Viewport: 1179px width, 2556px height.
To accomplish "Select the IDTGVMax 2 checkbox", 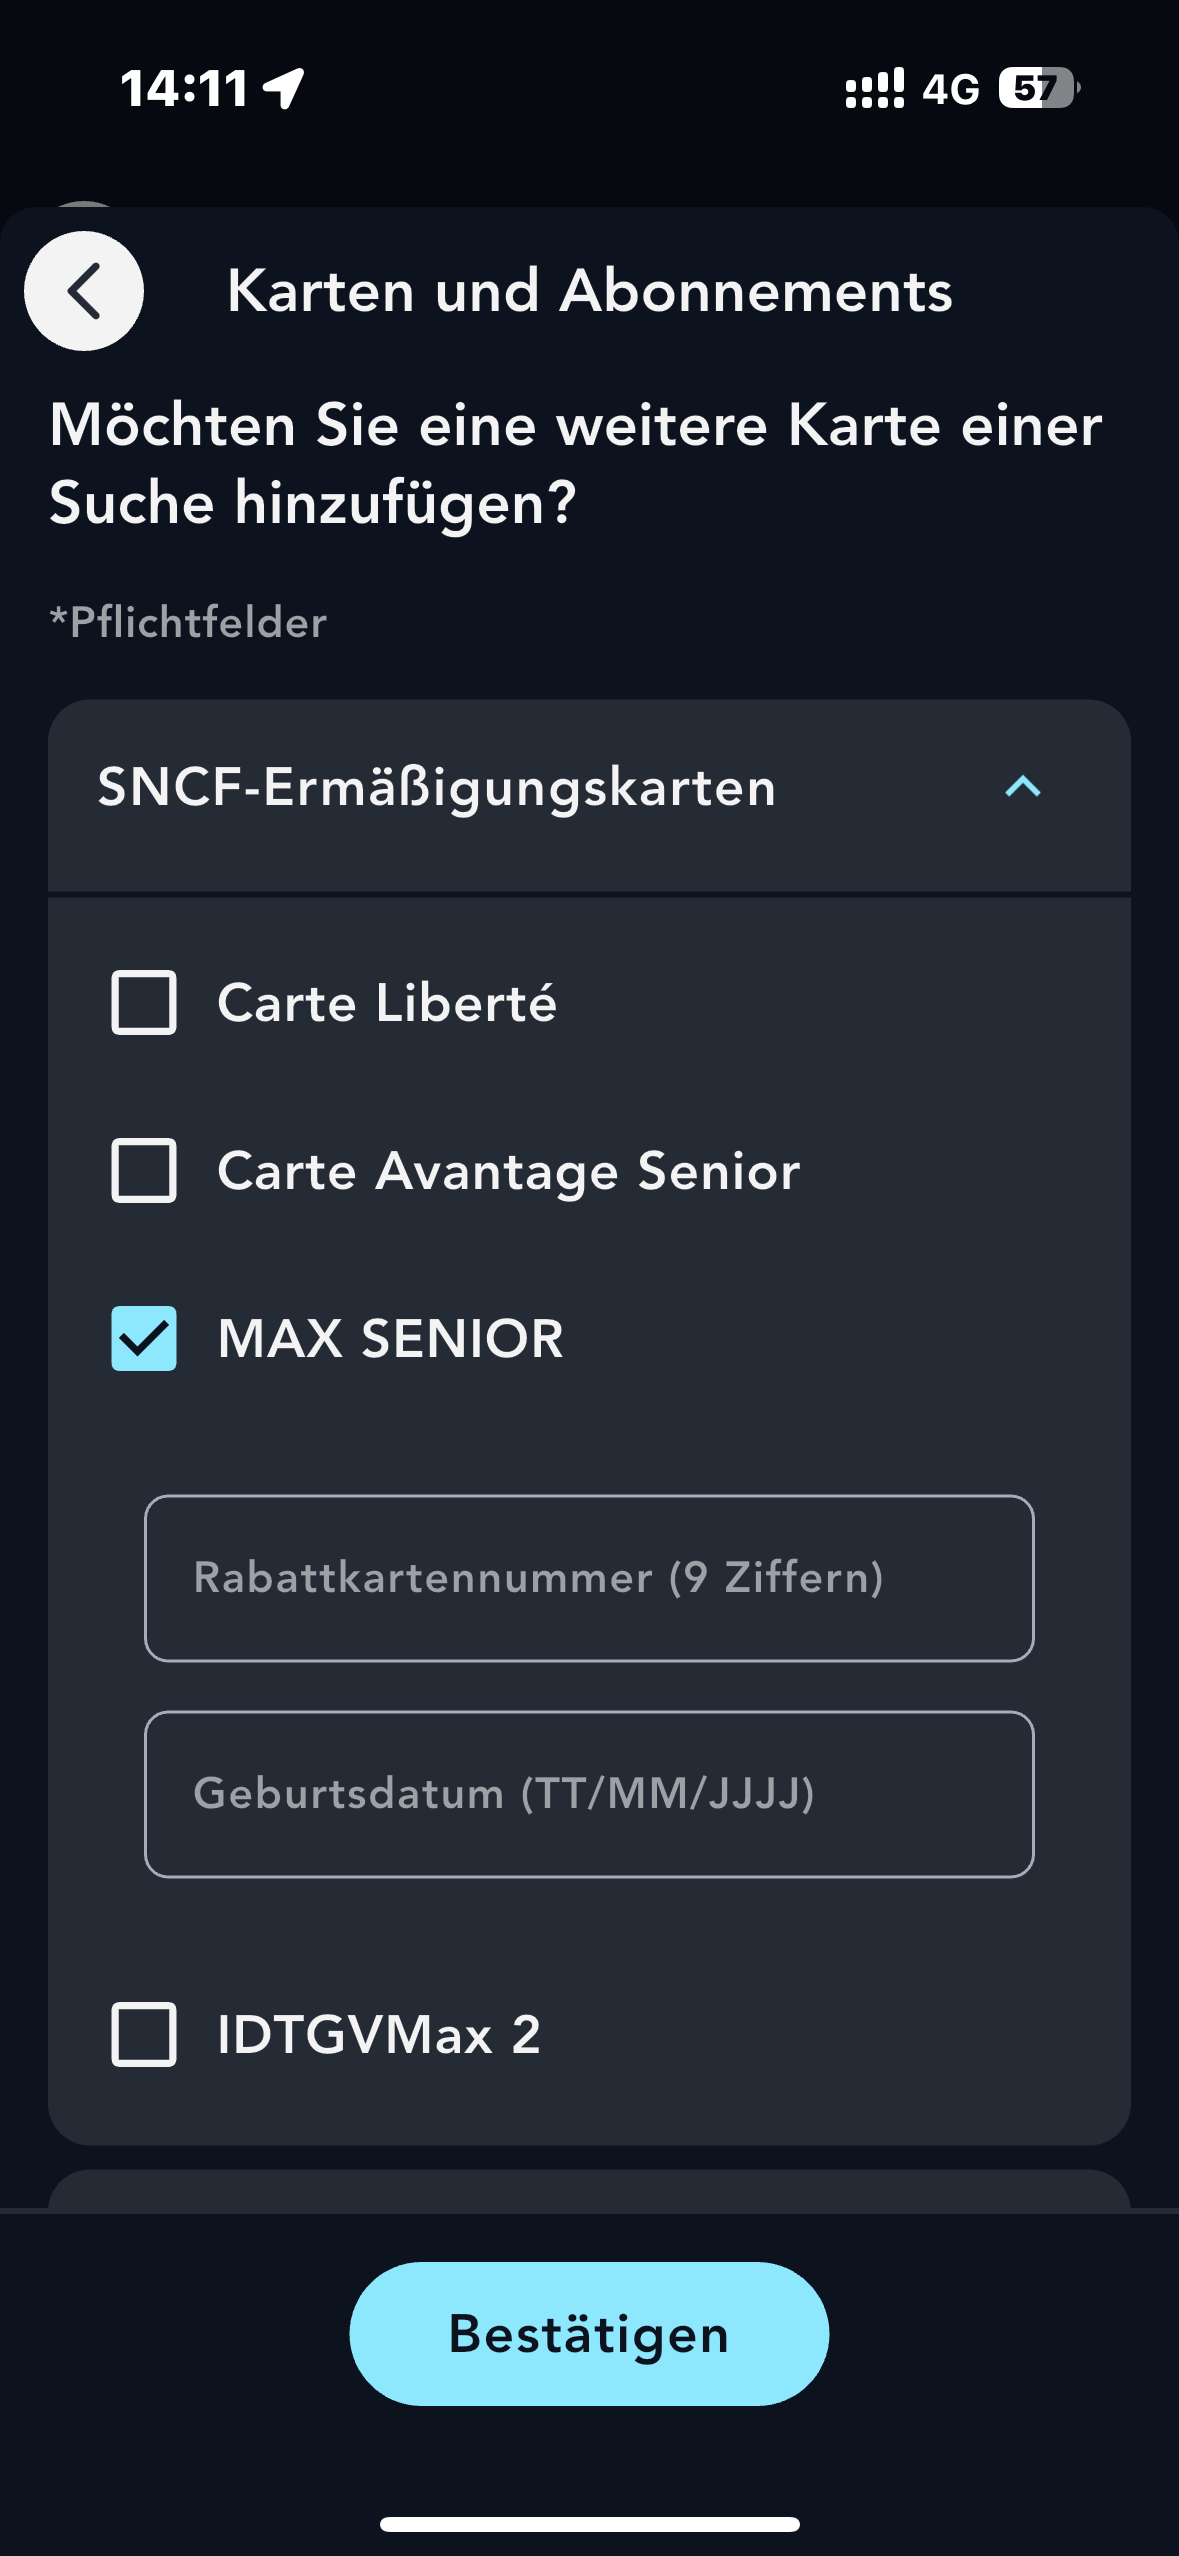I will click(x=144, y=2034).
